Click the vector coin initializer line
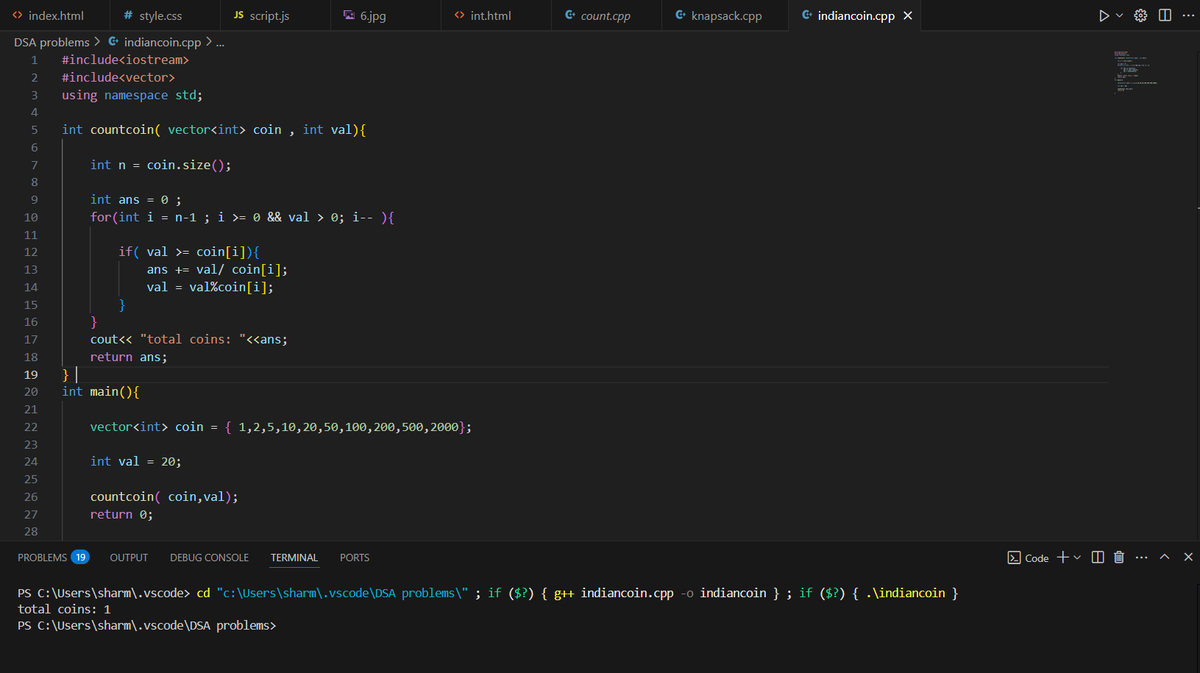 (x=281, y=427)
